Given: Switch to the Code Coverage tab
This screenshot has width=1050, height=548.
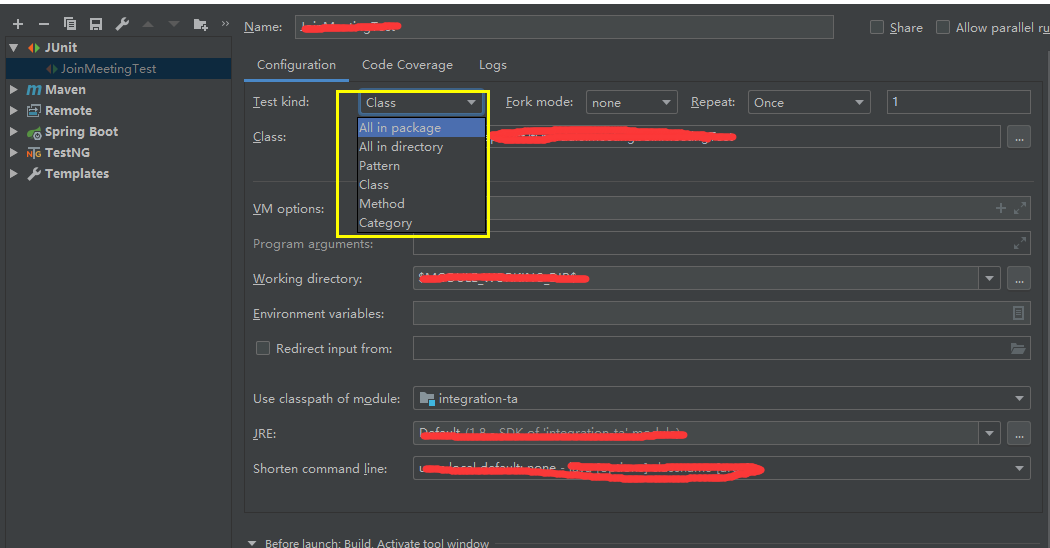Looking at the screenshot, I should click(x=407, y=65).
